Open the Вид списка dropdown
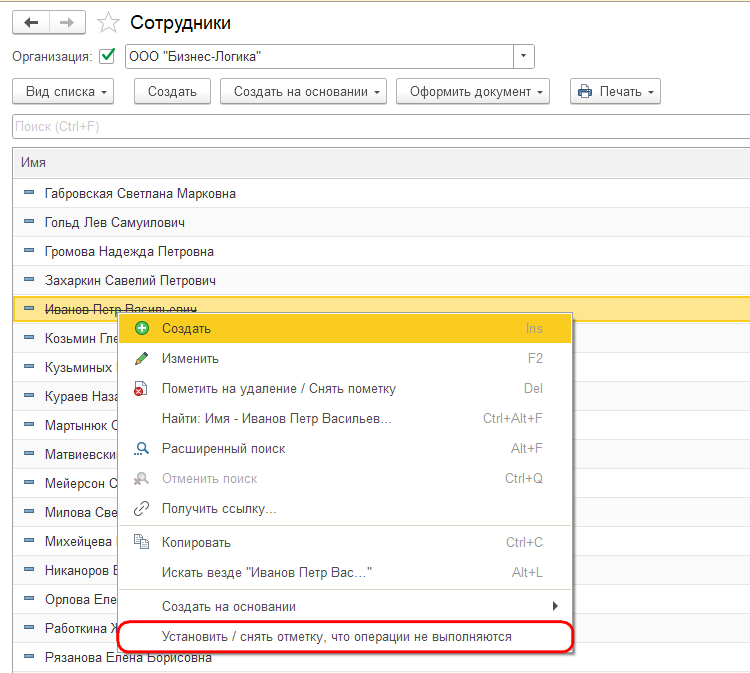The height and width of the screenshot is (673, 750). click(63, 91)
